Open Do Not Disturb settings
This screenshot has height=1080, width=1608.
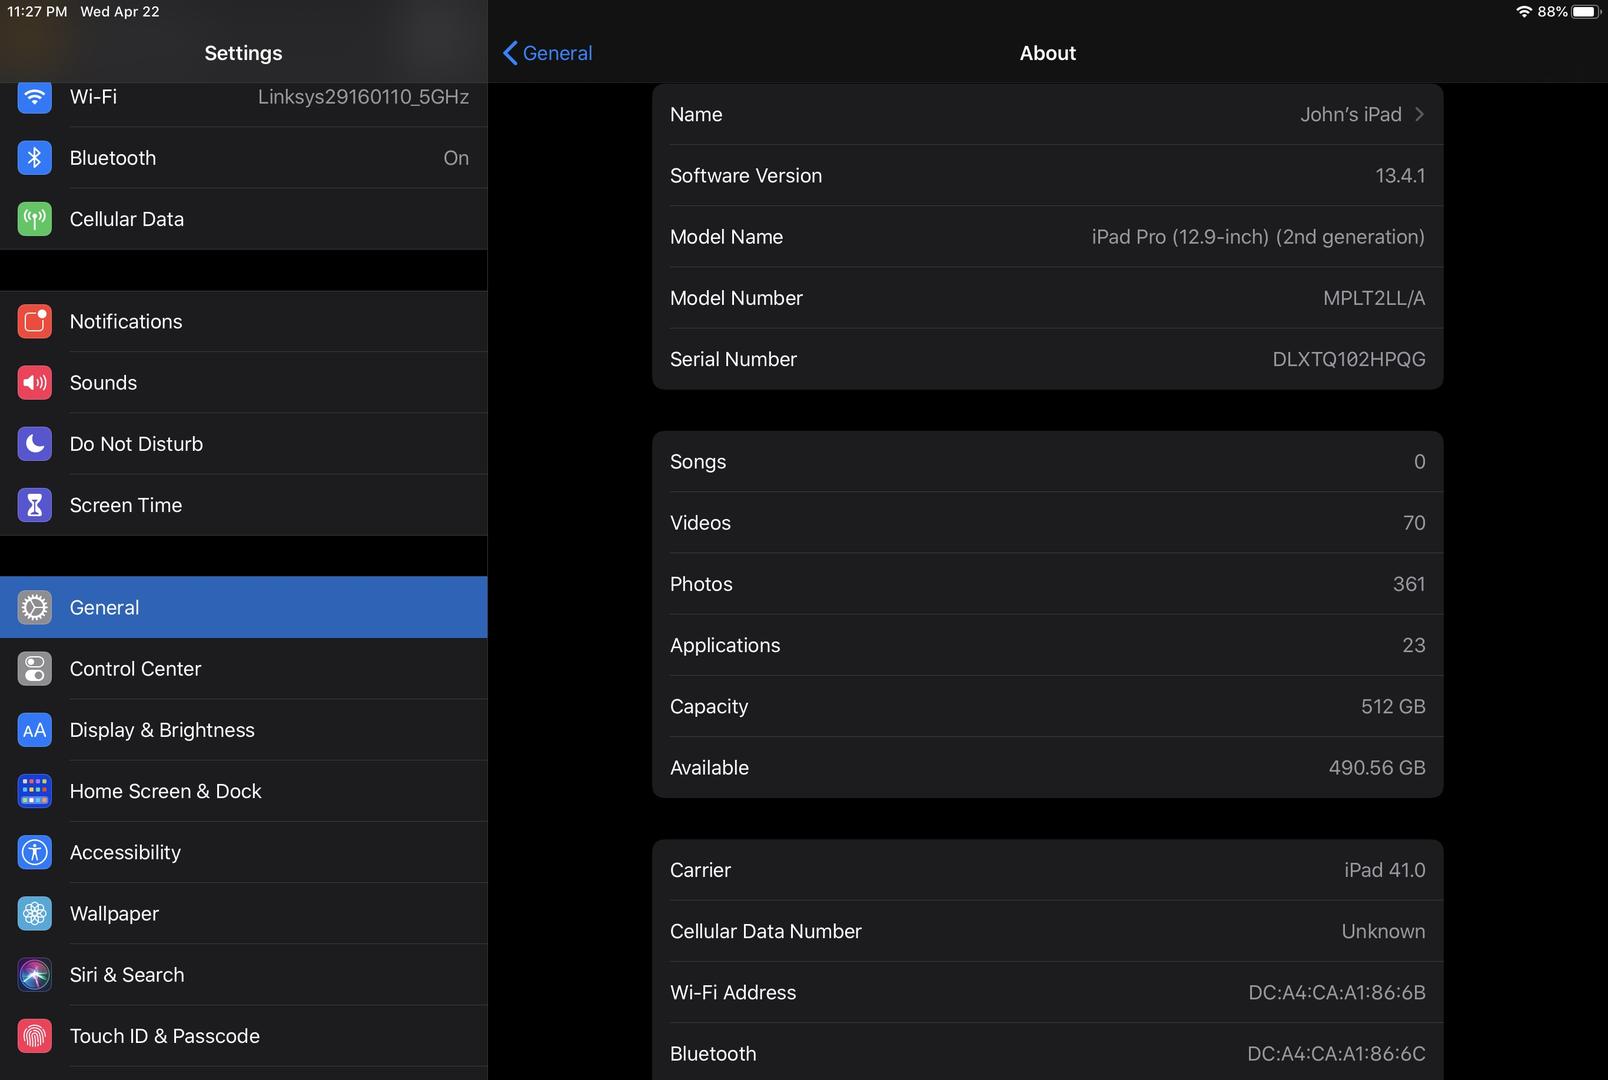(x=244, y=444)
